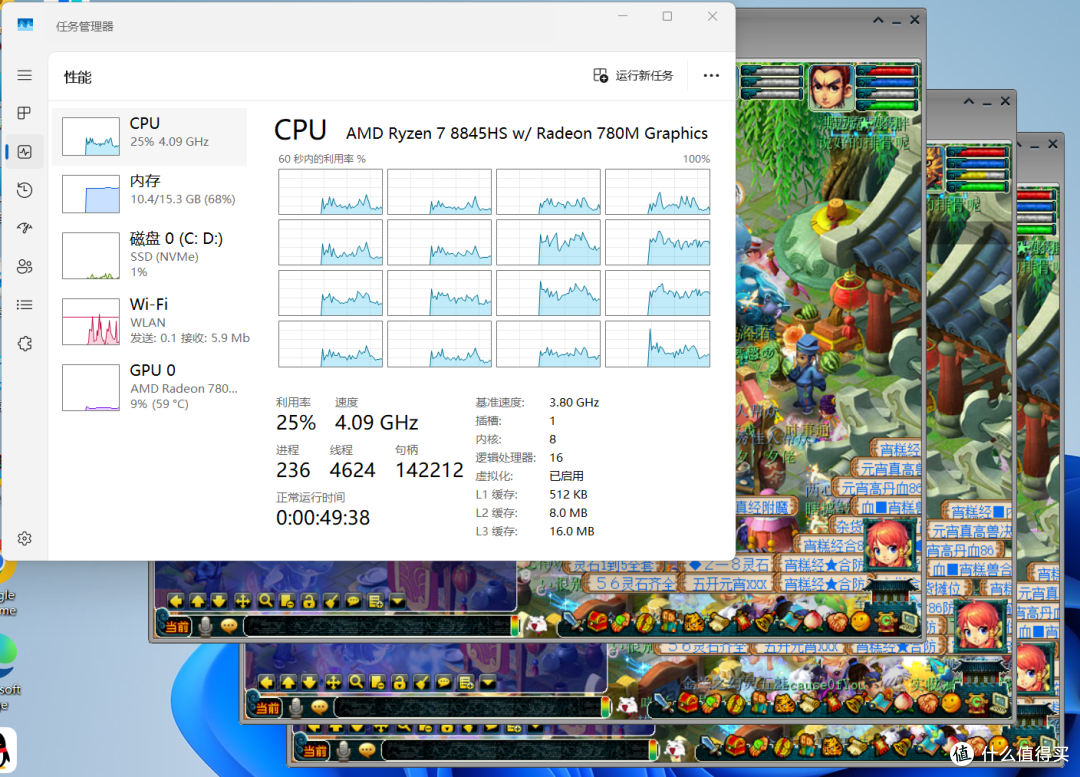
Task: Toggle the second game's microphone icon
Action: click(296, 707)
